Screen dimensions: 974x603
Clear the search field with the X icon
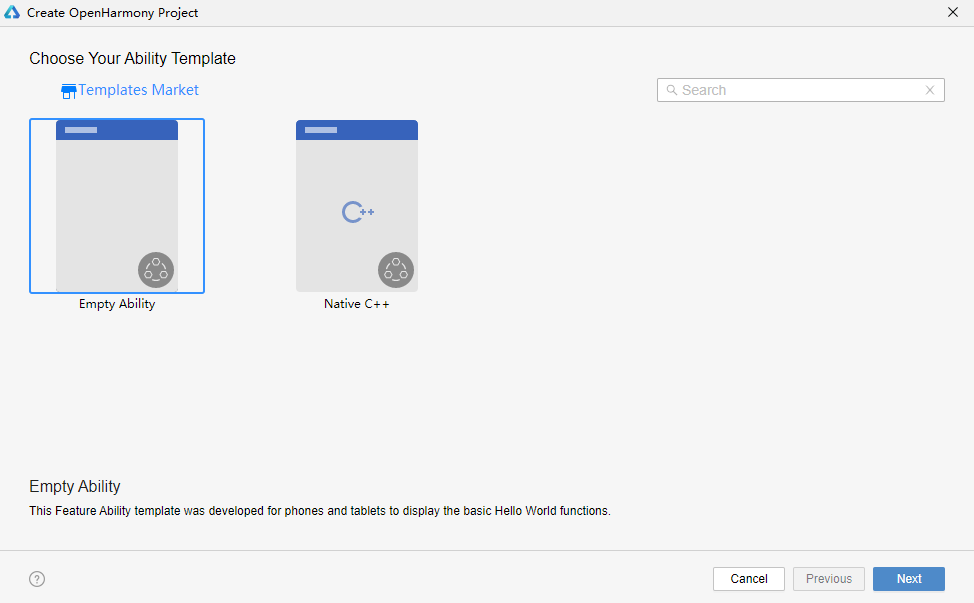click(929, 90)
